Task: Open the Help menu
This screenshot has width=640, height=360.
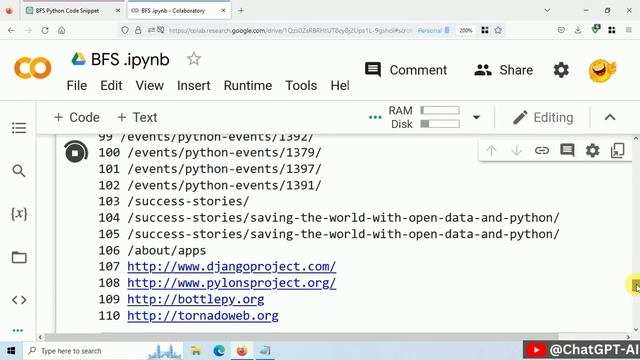Action: coord(340,86)
